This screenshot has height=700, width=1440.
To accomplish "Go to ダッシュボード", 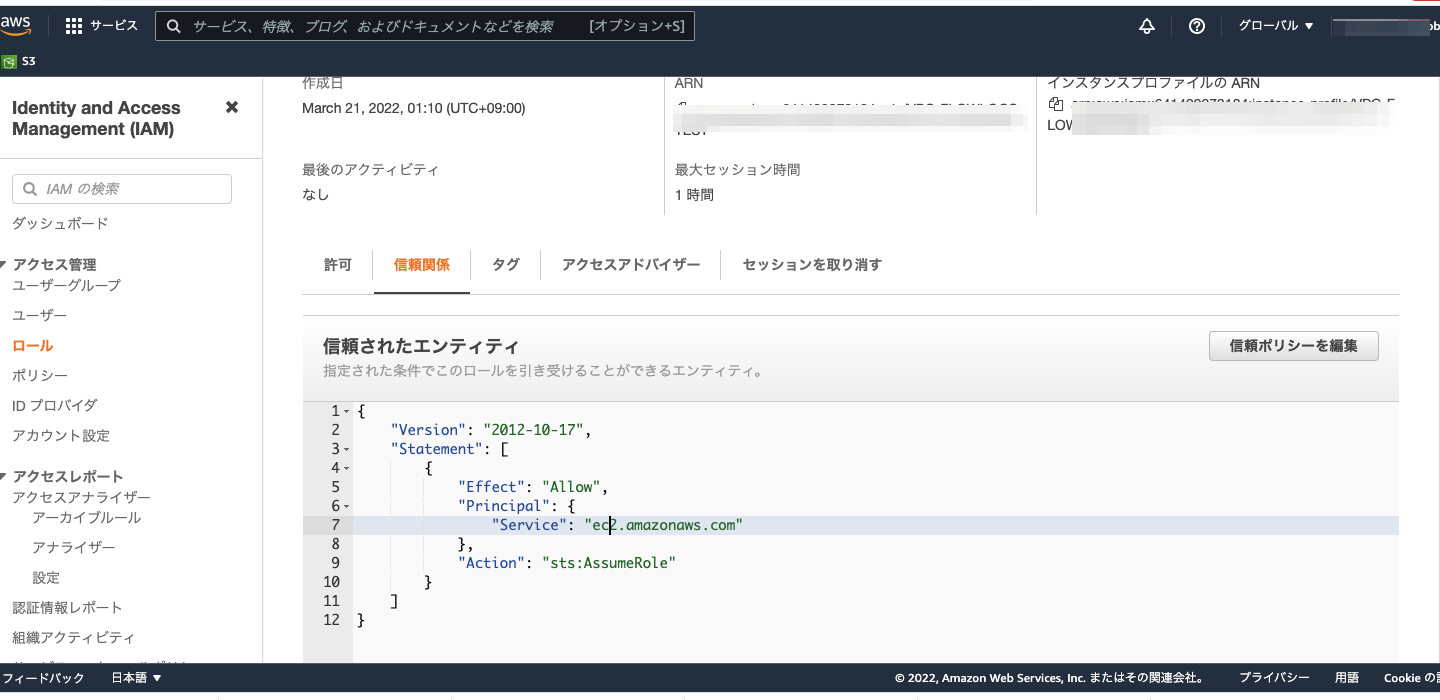I will (60, 224).
